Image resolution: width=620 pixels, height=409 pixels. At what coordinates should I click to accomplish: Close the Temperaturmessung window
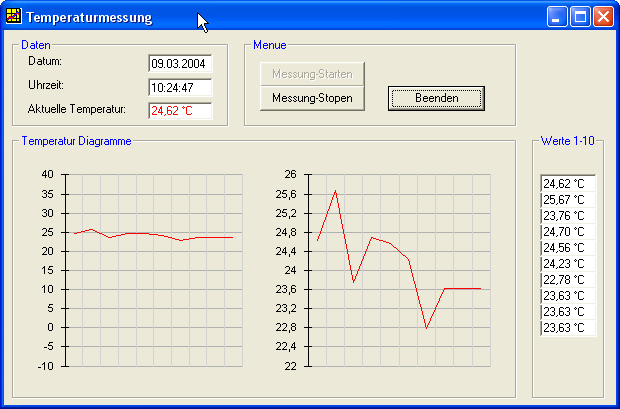click(603, 17)
